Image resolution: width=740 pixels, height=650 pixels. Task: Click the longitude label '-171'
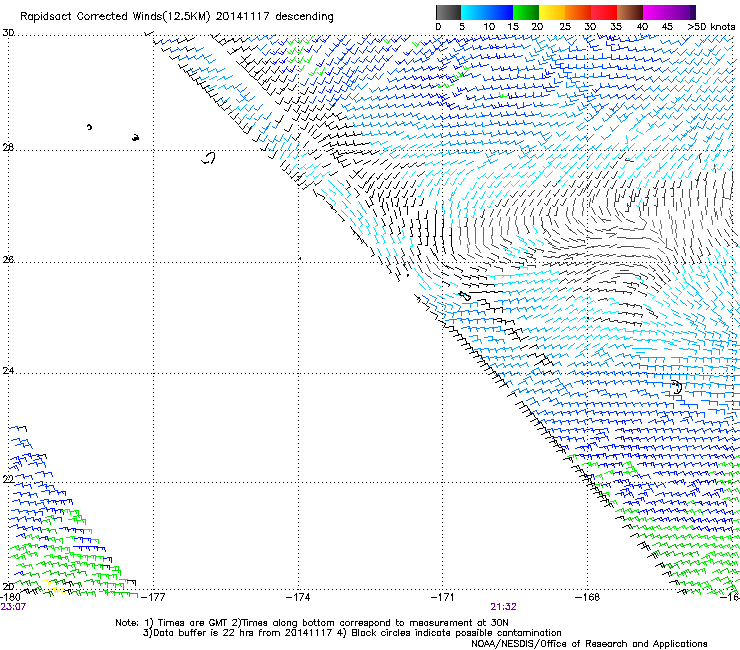click(x=443, y=597)
